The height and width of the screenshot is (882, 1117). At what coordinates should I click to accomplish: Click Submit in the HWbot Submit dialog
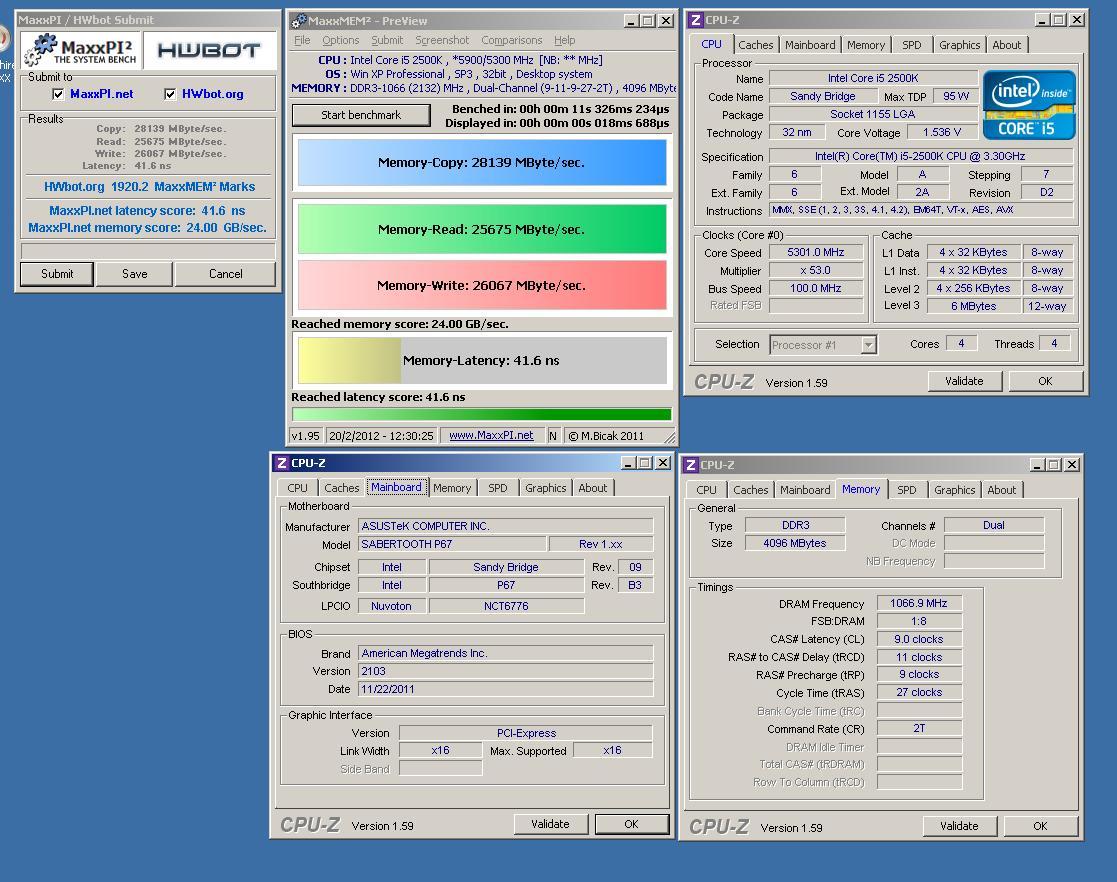57,274
